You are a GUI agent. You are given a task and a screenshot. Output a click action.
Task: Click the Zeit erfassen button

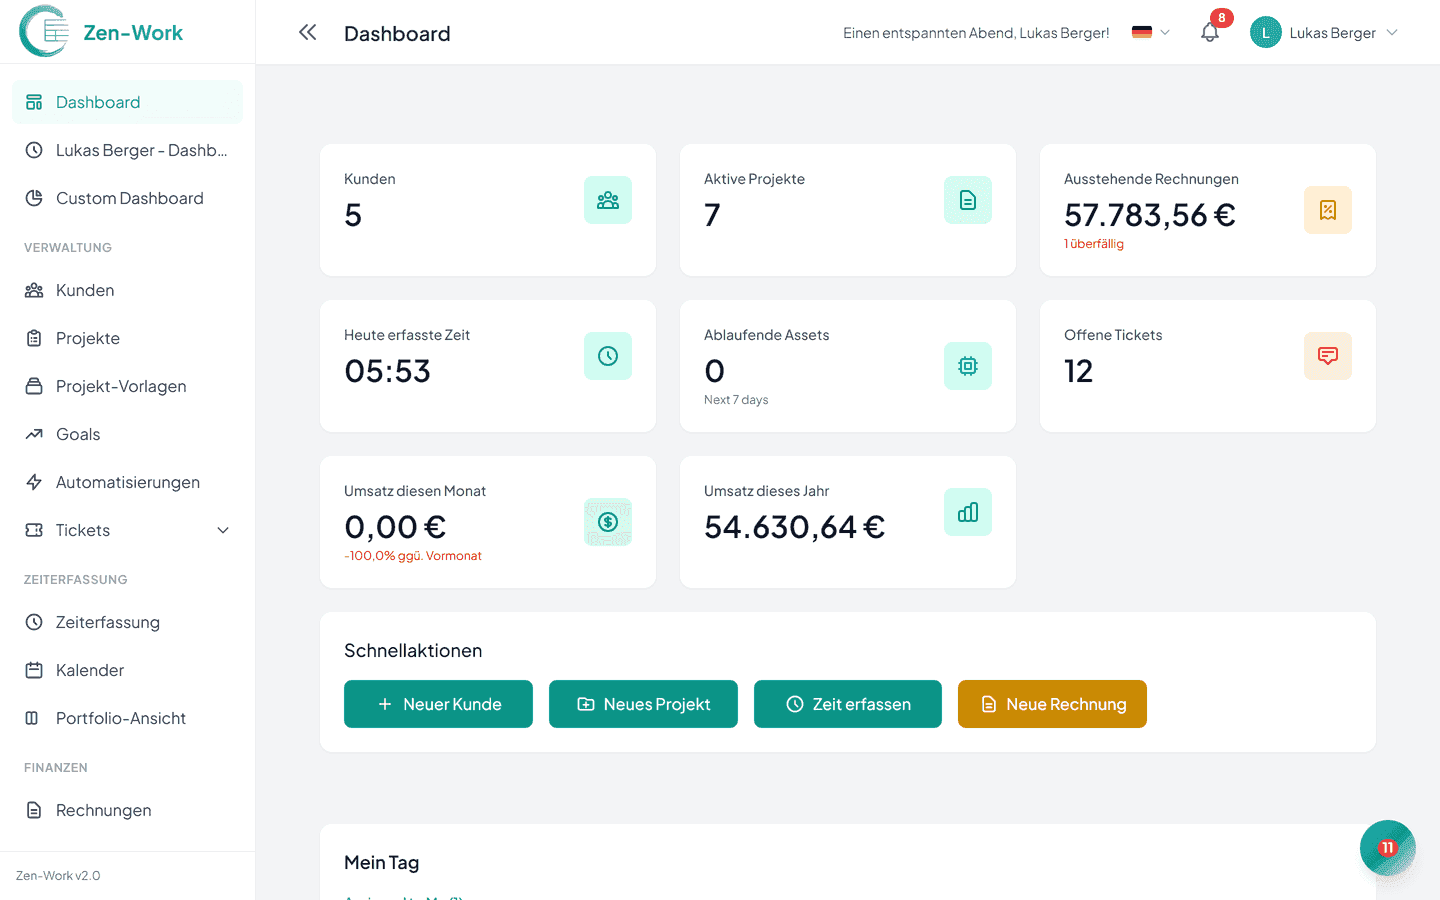tap(848, 704)
